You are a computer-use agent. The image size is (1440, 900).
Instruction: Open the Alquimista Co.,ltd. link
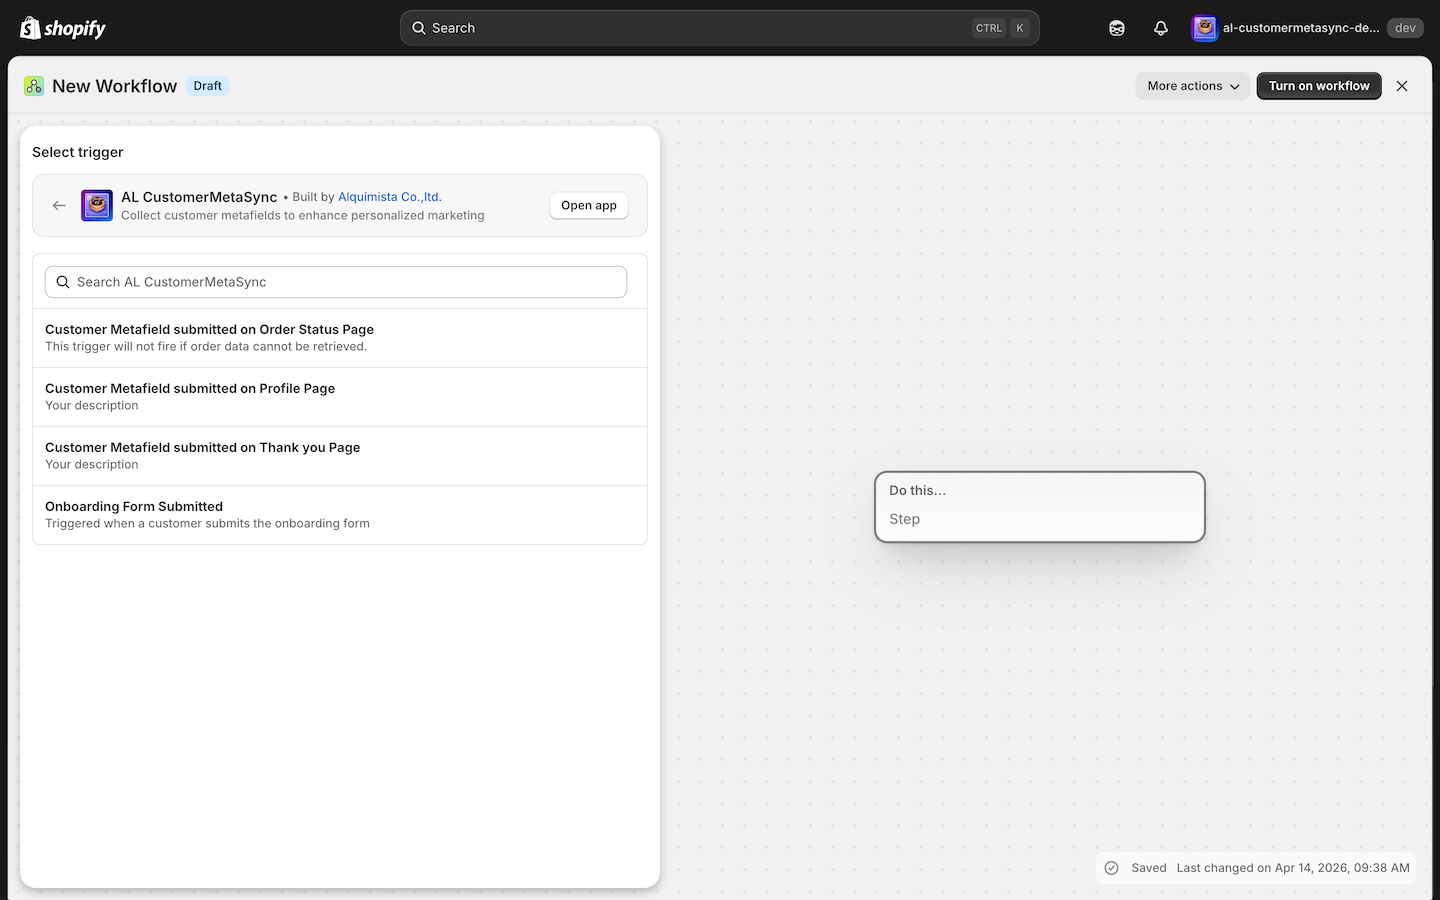click(390, 197)
